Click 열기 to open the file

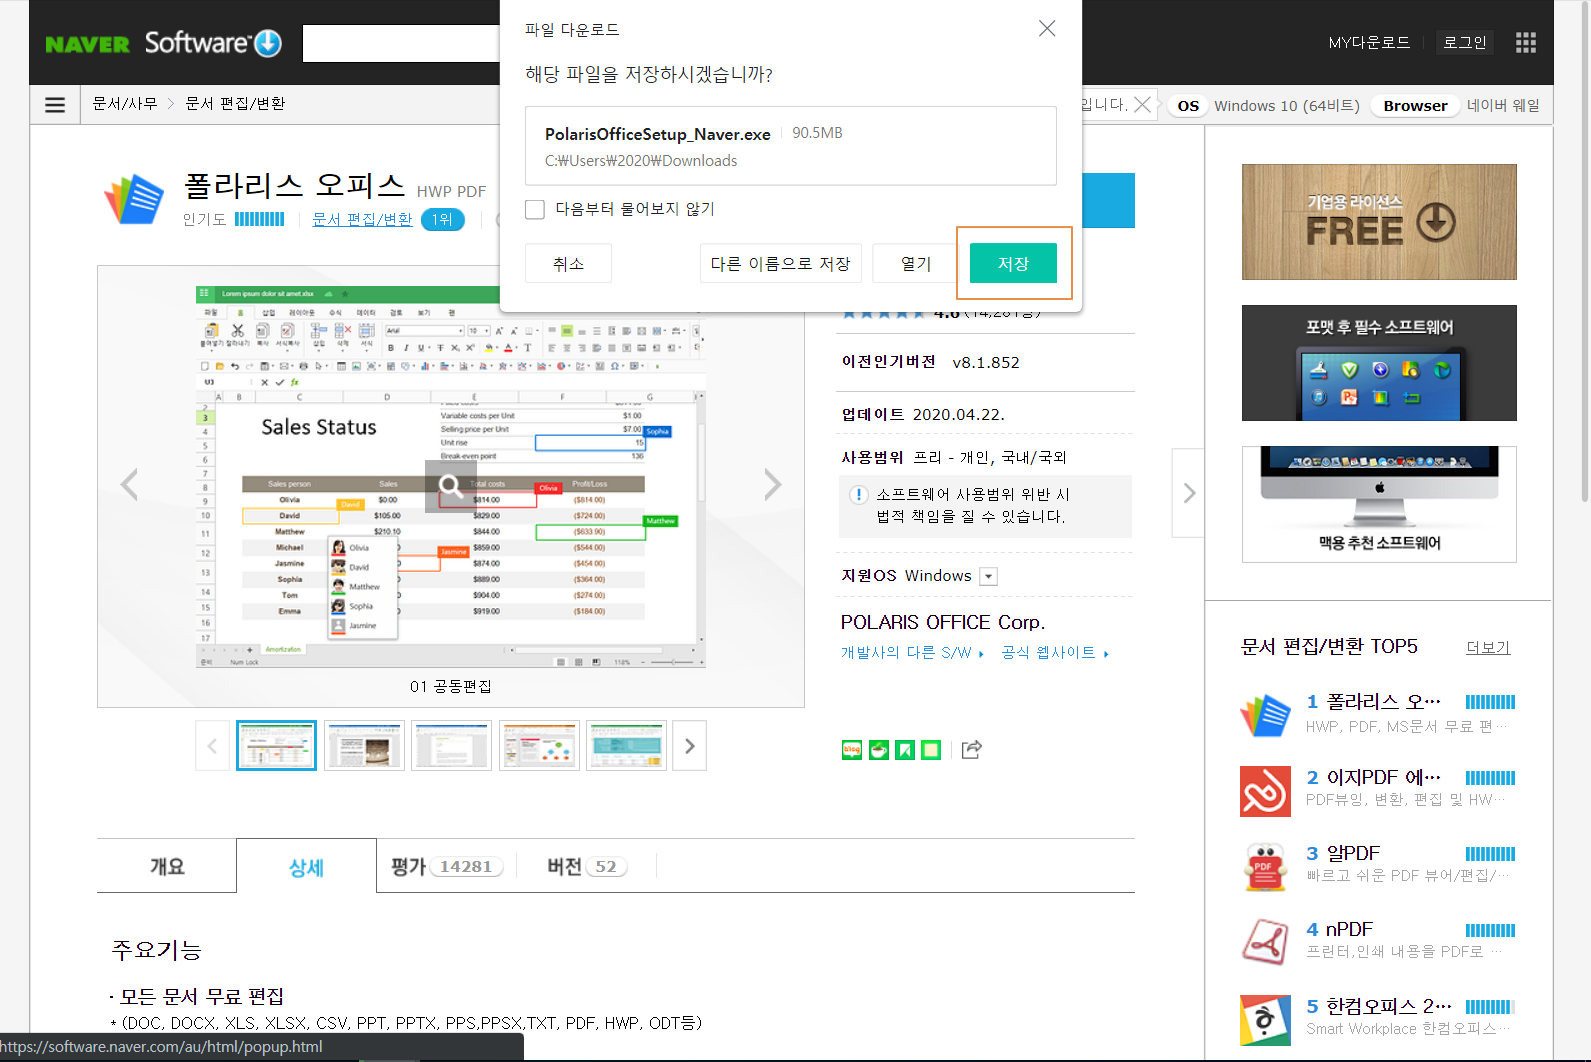pyautogui.click(x=915, y=263)
